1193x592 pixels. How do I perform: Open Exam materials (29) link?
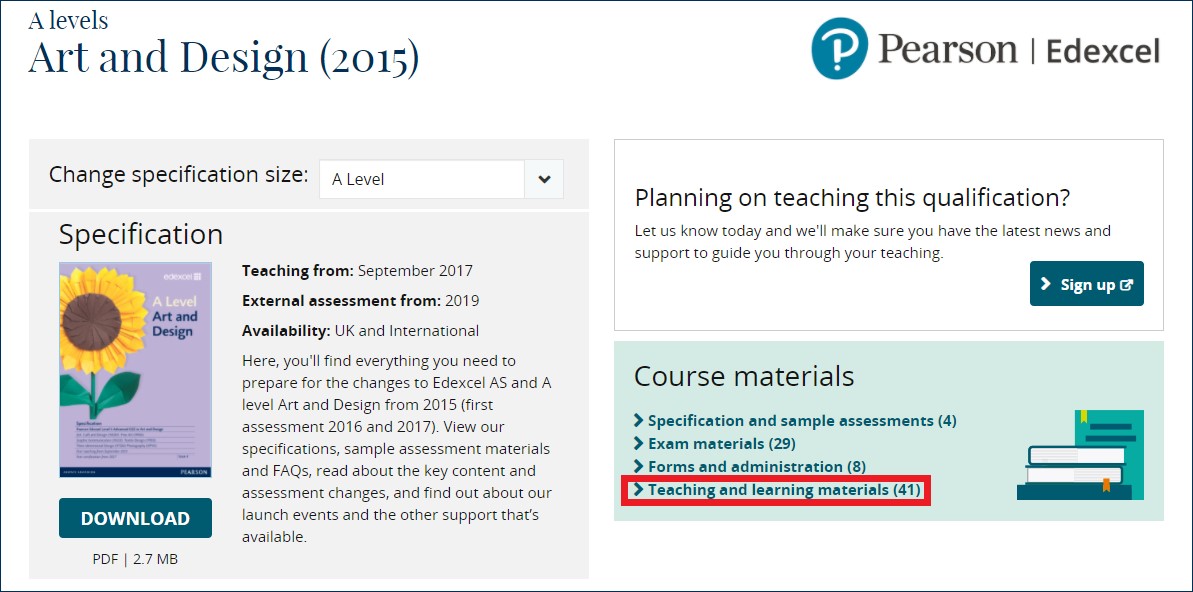point(721,443)
